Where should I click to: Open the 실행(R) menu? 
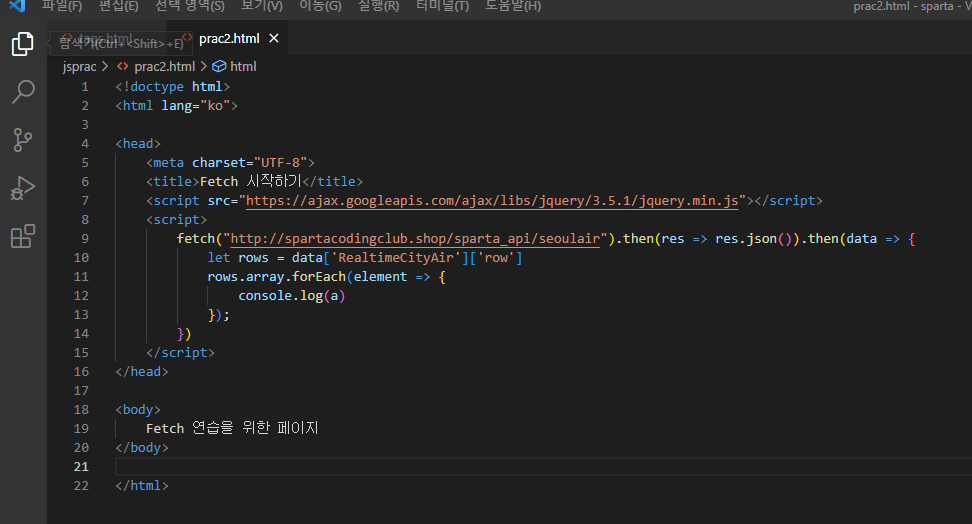pyautogui.click(x=378, y=6)
